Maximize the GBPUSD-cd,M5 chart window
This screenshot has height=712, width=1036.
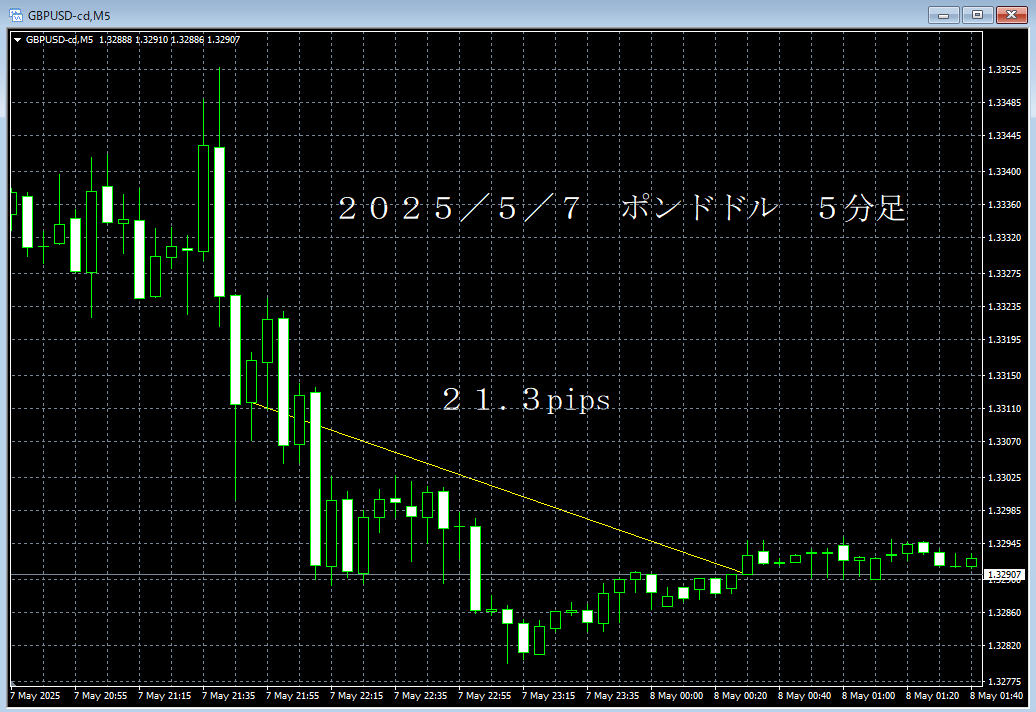[977, 15]
